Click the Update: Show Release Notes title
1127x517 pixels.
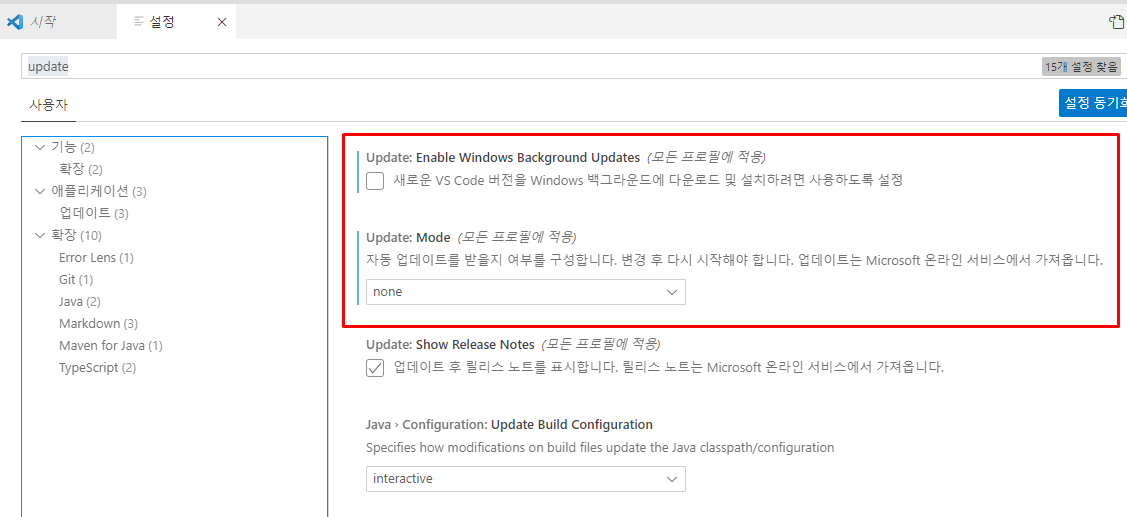point(450,344)
